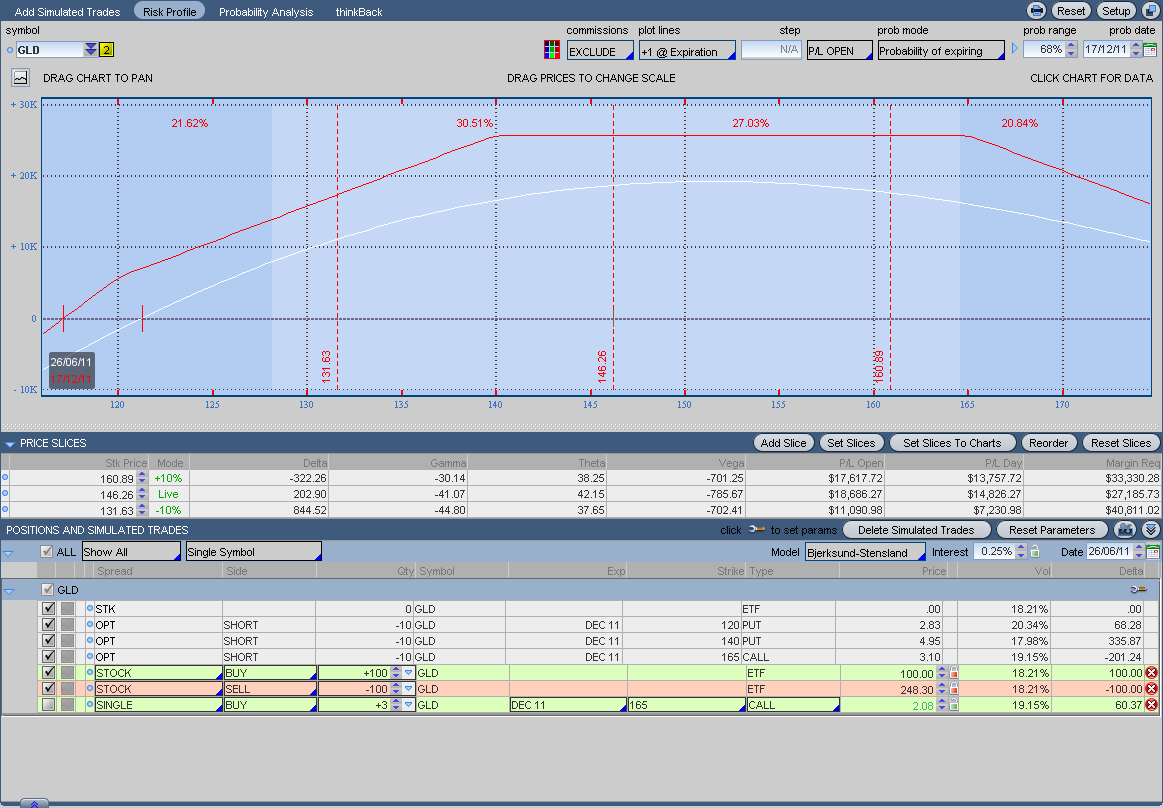
Task: Click the camera icon in positions header
Action: click(x=1127, y=529)
